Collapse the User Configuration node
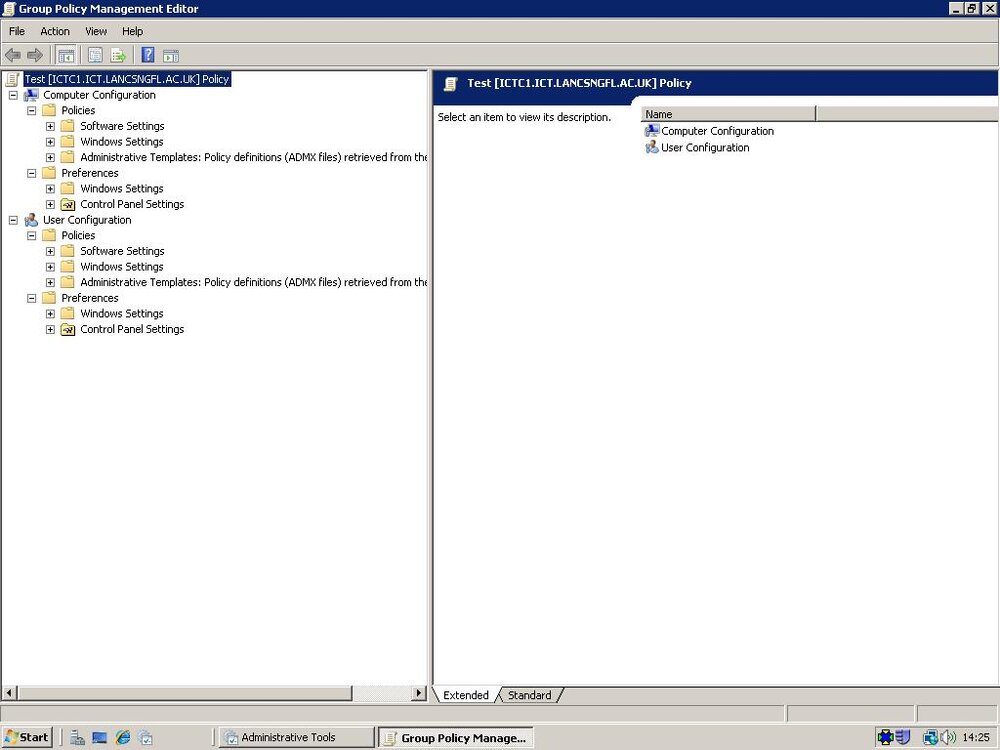1000x750 pixels. coord(13,220)
